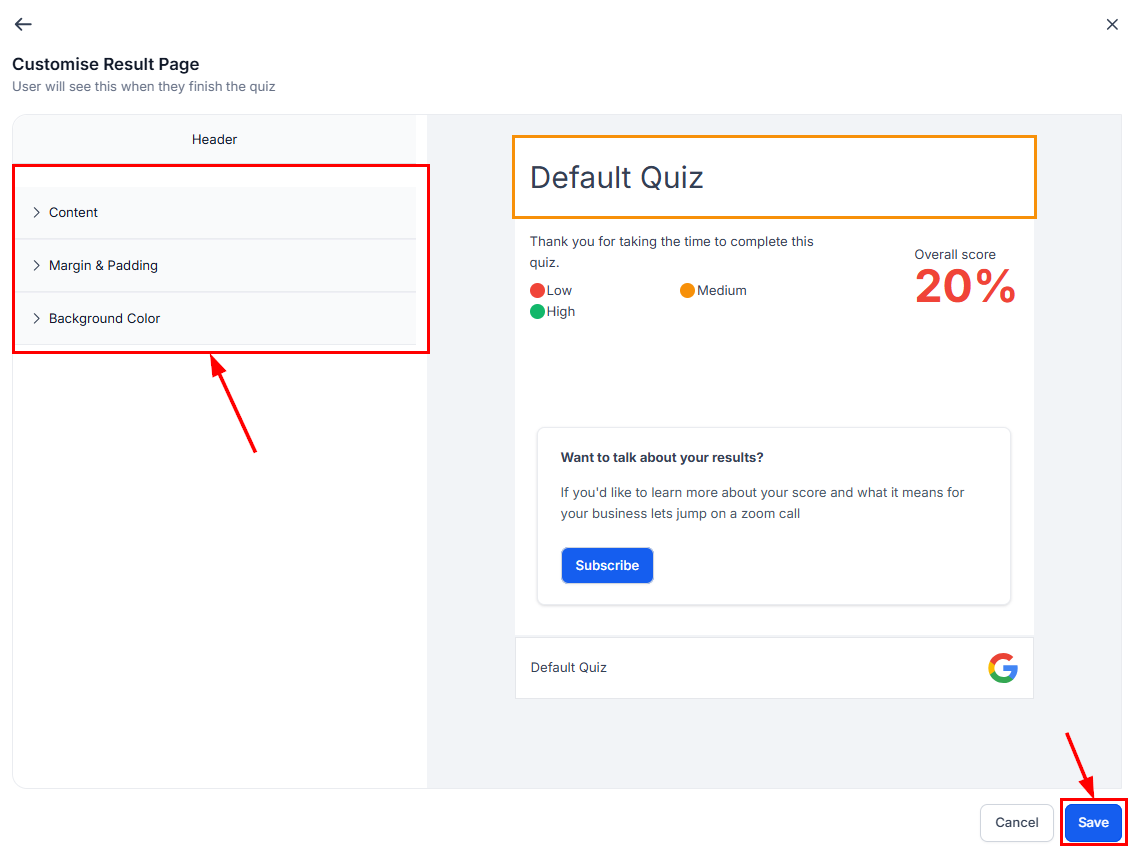The width and height of the screenshot is (1139, 852).
Task: Select the Header tab label
Action: click(214, 140)
